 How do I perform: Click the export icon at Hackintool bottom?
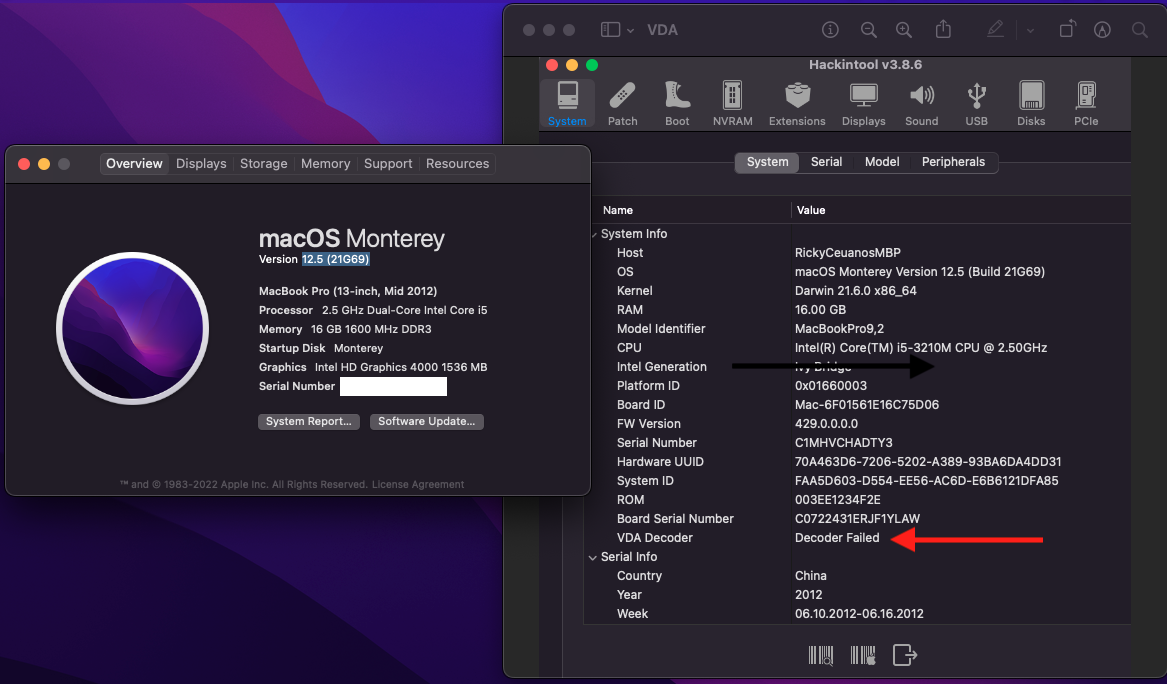click(x=904, y=655)
